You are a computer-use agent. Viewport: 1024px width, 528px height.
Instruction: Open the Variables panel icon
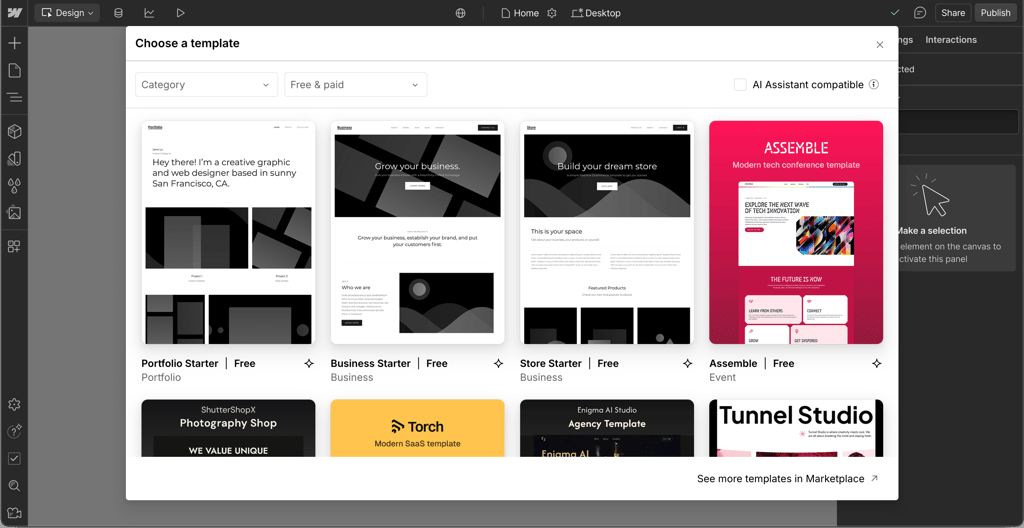click(14, 159)
